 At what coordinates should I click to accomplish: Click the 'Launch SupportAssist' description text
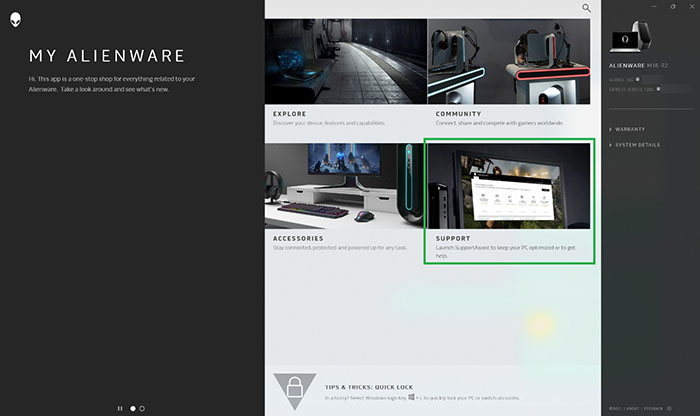(505, 251)
